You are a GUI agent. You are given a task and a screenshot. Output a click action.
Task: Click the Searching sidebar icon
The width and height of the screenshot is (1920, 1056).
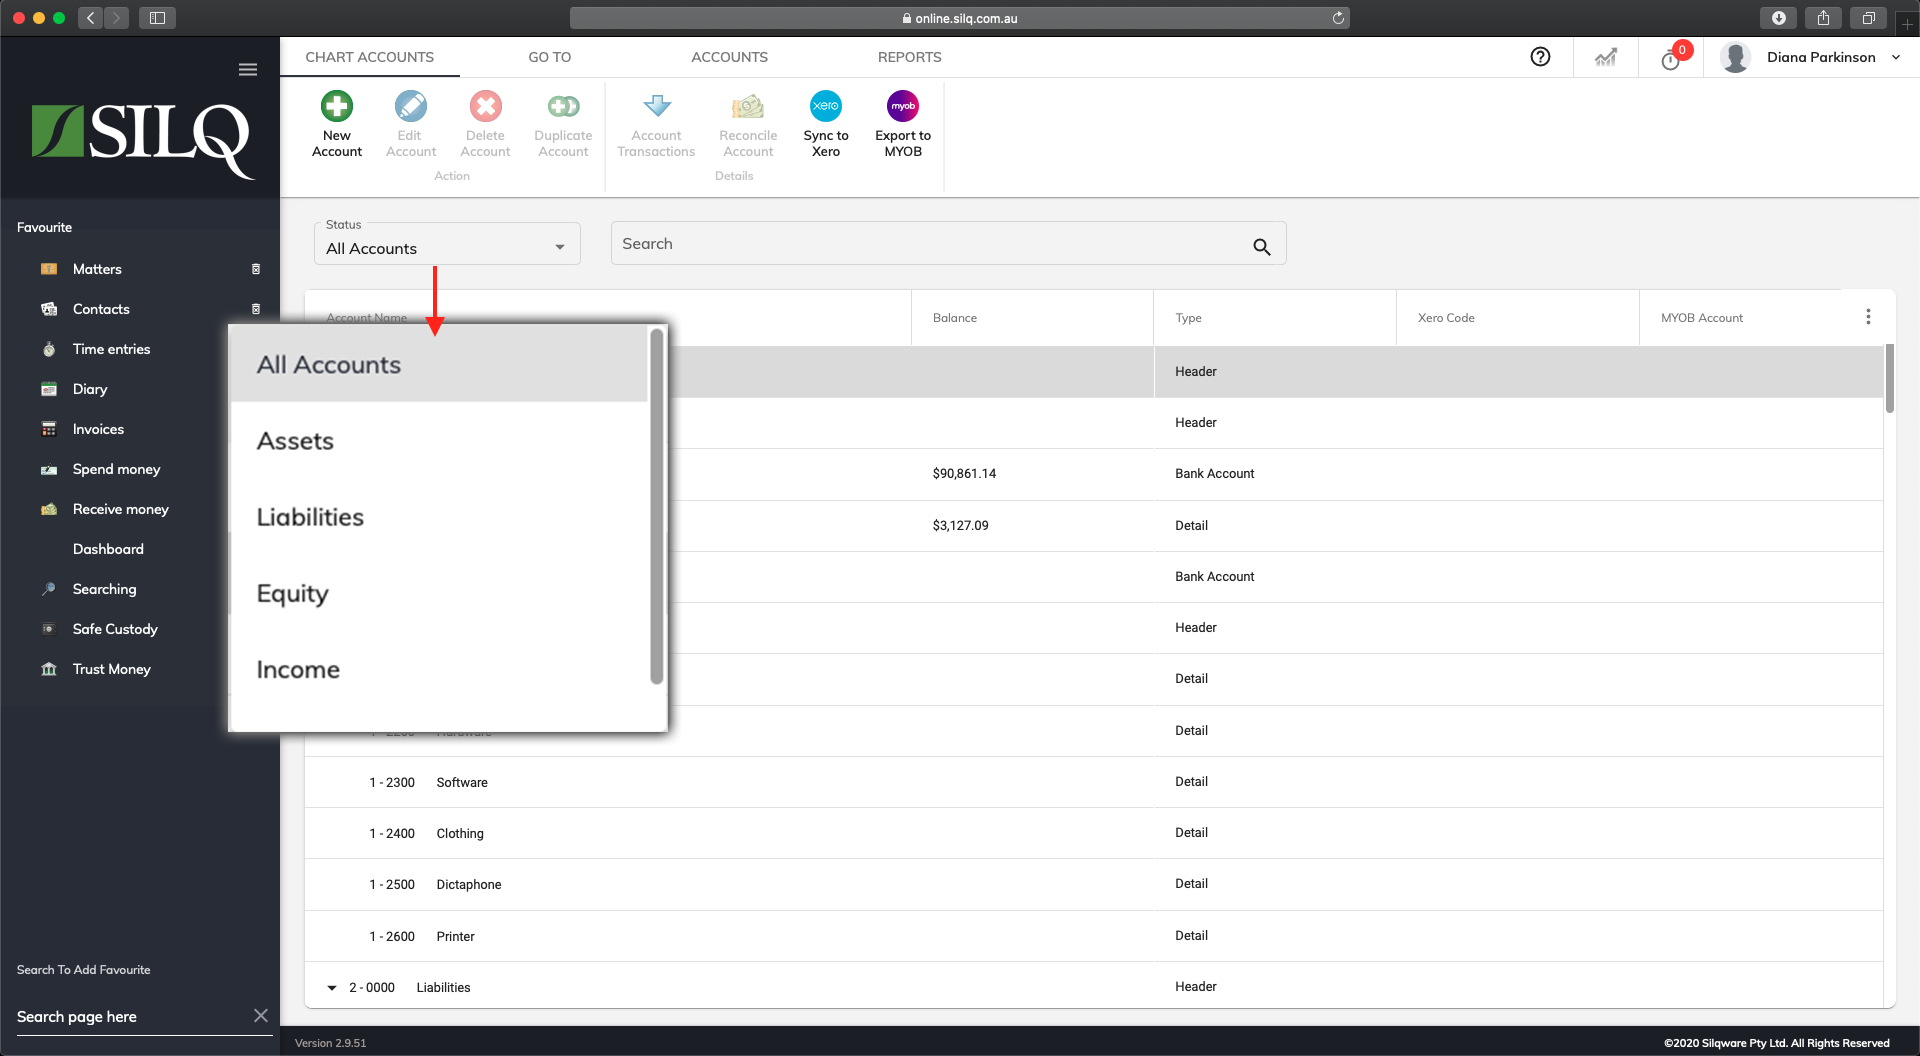(x=49, y=589)
